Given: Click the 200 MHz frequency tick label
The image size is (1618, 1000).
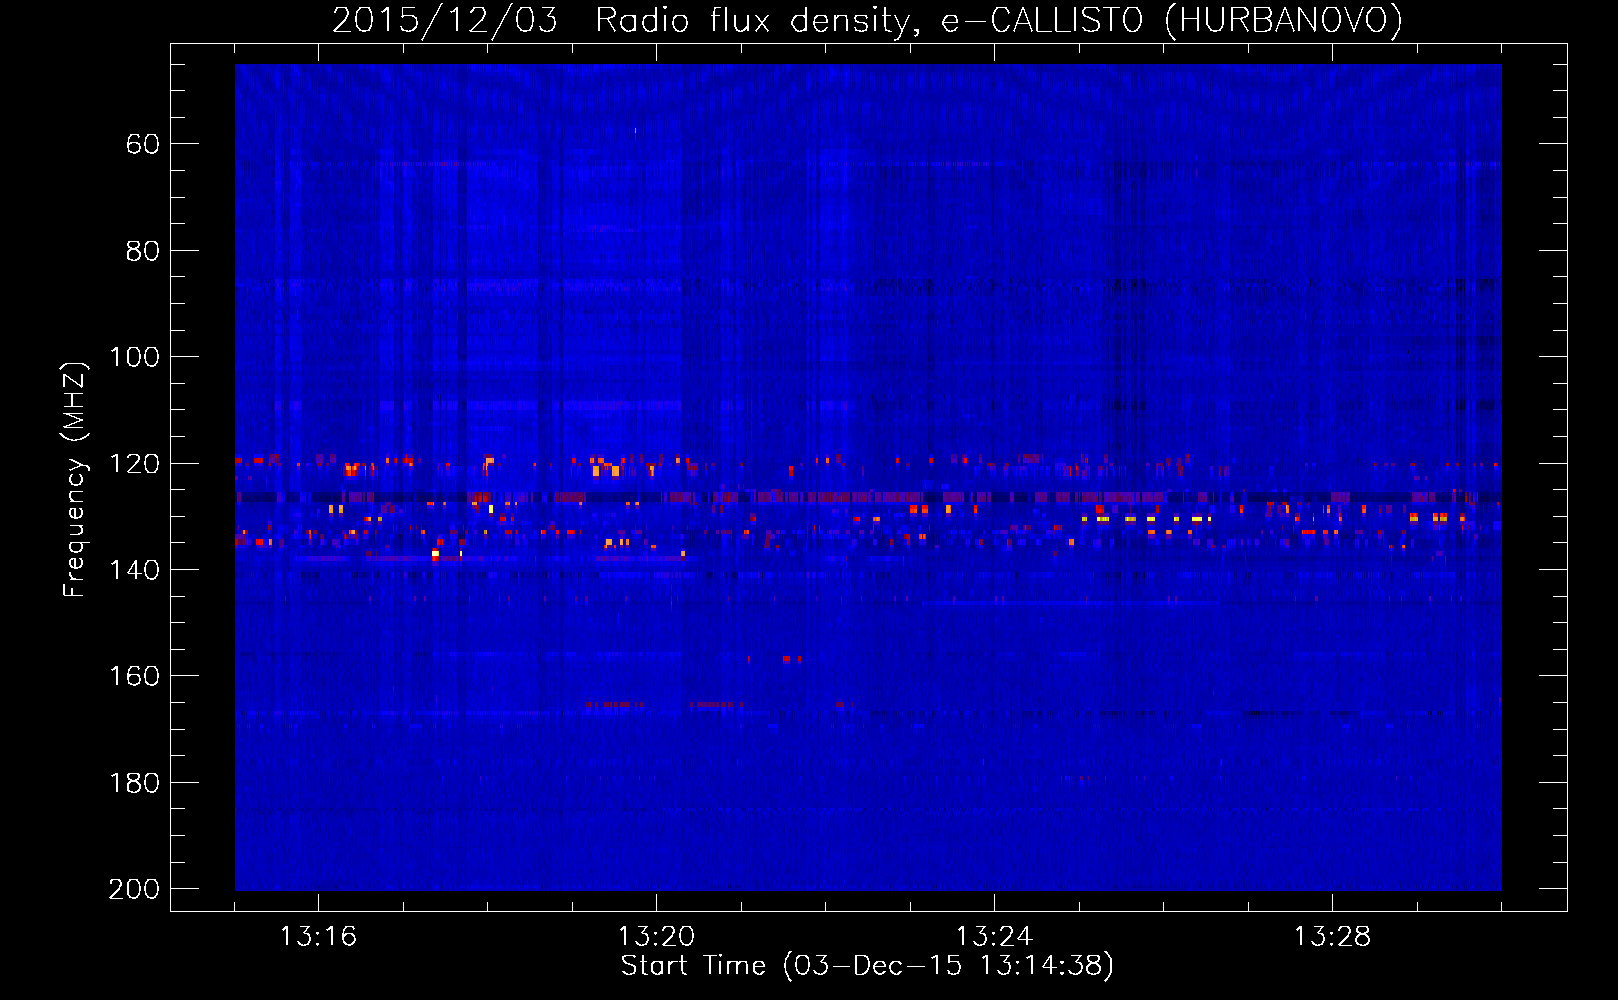Looking at the screenshot, I should [x=134, y=889].
